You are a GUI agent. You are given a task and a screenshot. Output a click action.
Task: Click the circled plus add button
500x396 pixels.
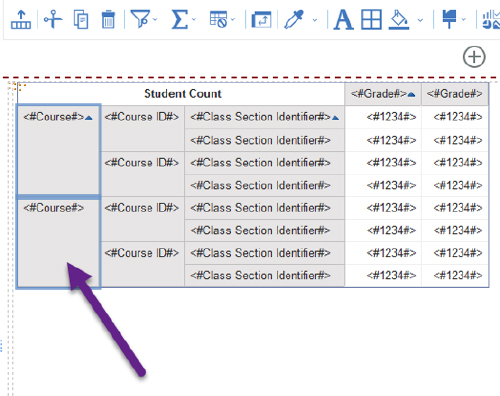[x=474, y=57]
